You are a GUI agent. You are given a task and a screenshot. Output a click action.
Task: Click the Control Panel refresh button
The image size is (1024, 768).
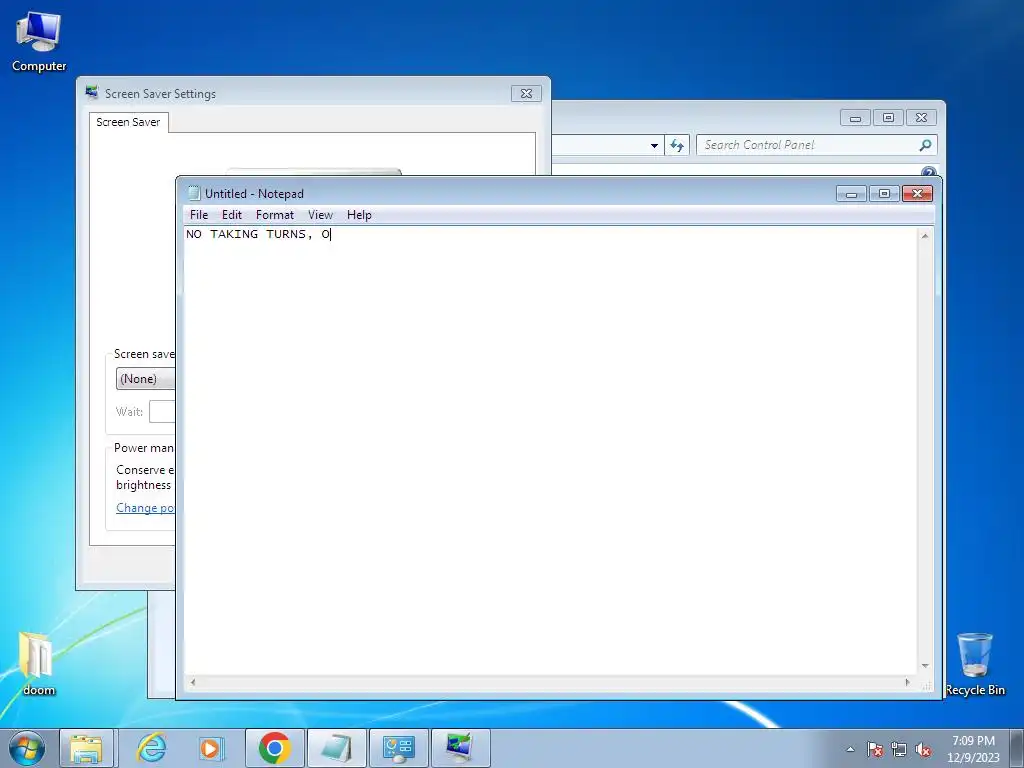[677, 145]
